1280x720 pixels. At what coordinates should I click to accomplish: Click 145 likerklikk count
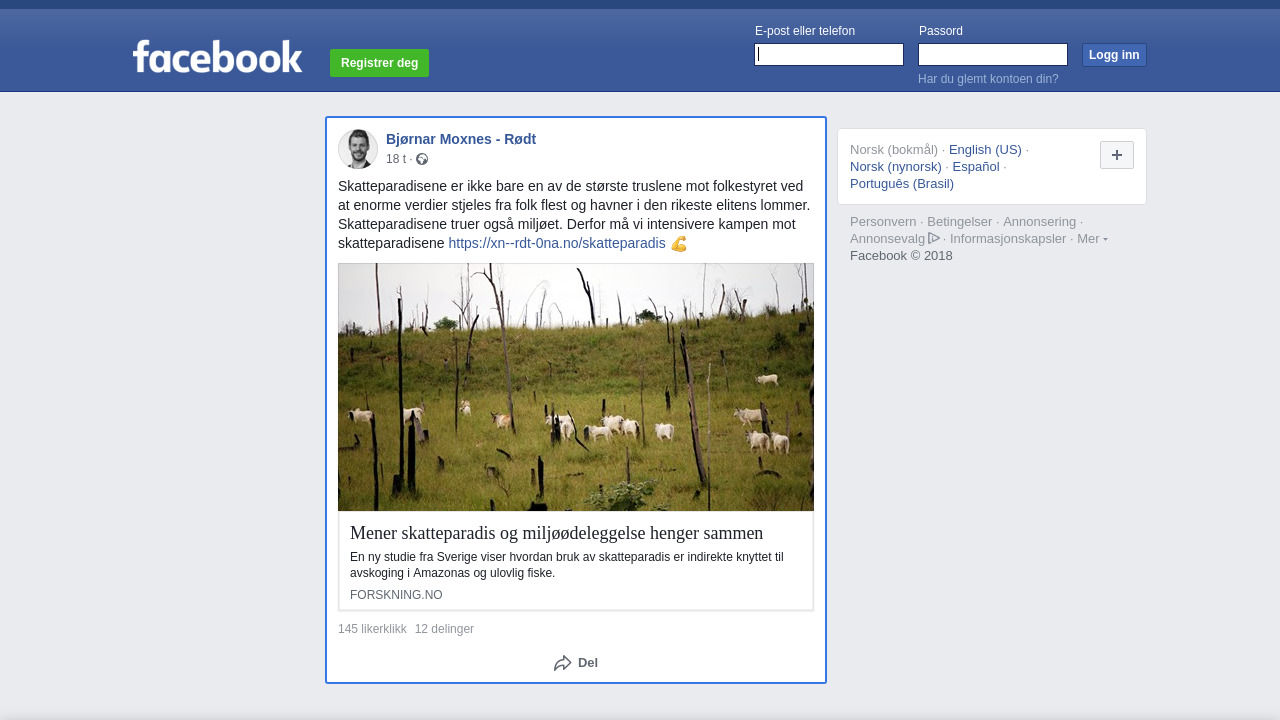372,629
